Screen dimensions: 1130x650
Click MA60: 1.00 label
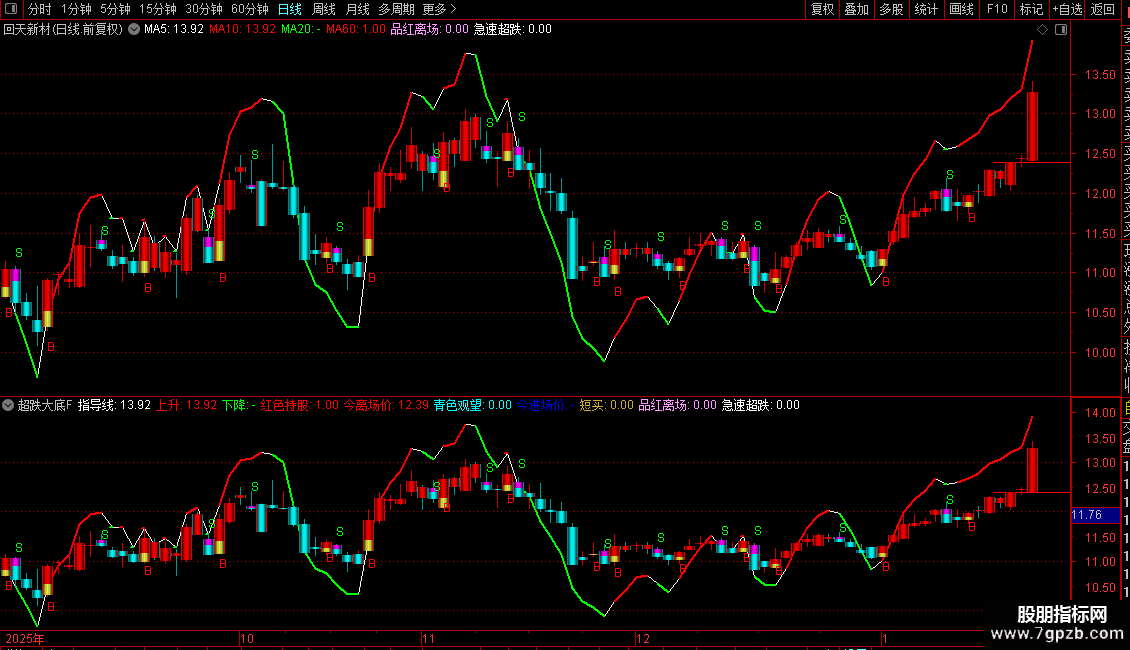coord(355,30)
